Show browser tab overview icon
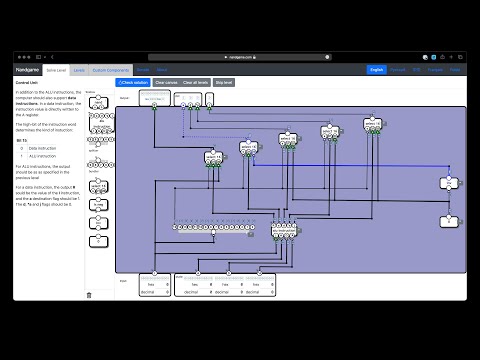The width and height of the screenshot is (480, 360). (460, 57)
